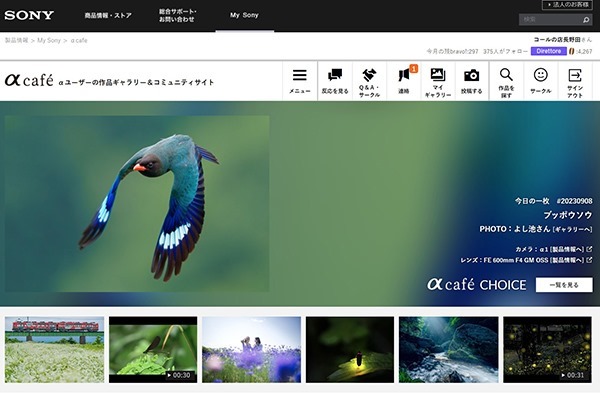Select the My Sony tab
Screen dimensions: 600x393
pos(245,15)
